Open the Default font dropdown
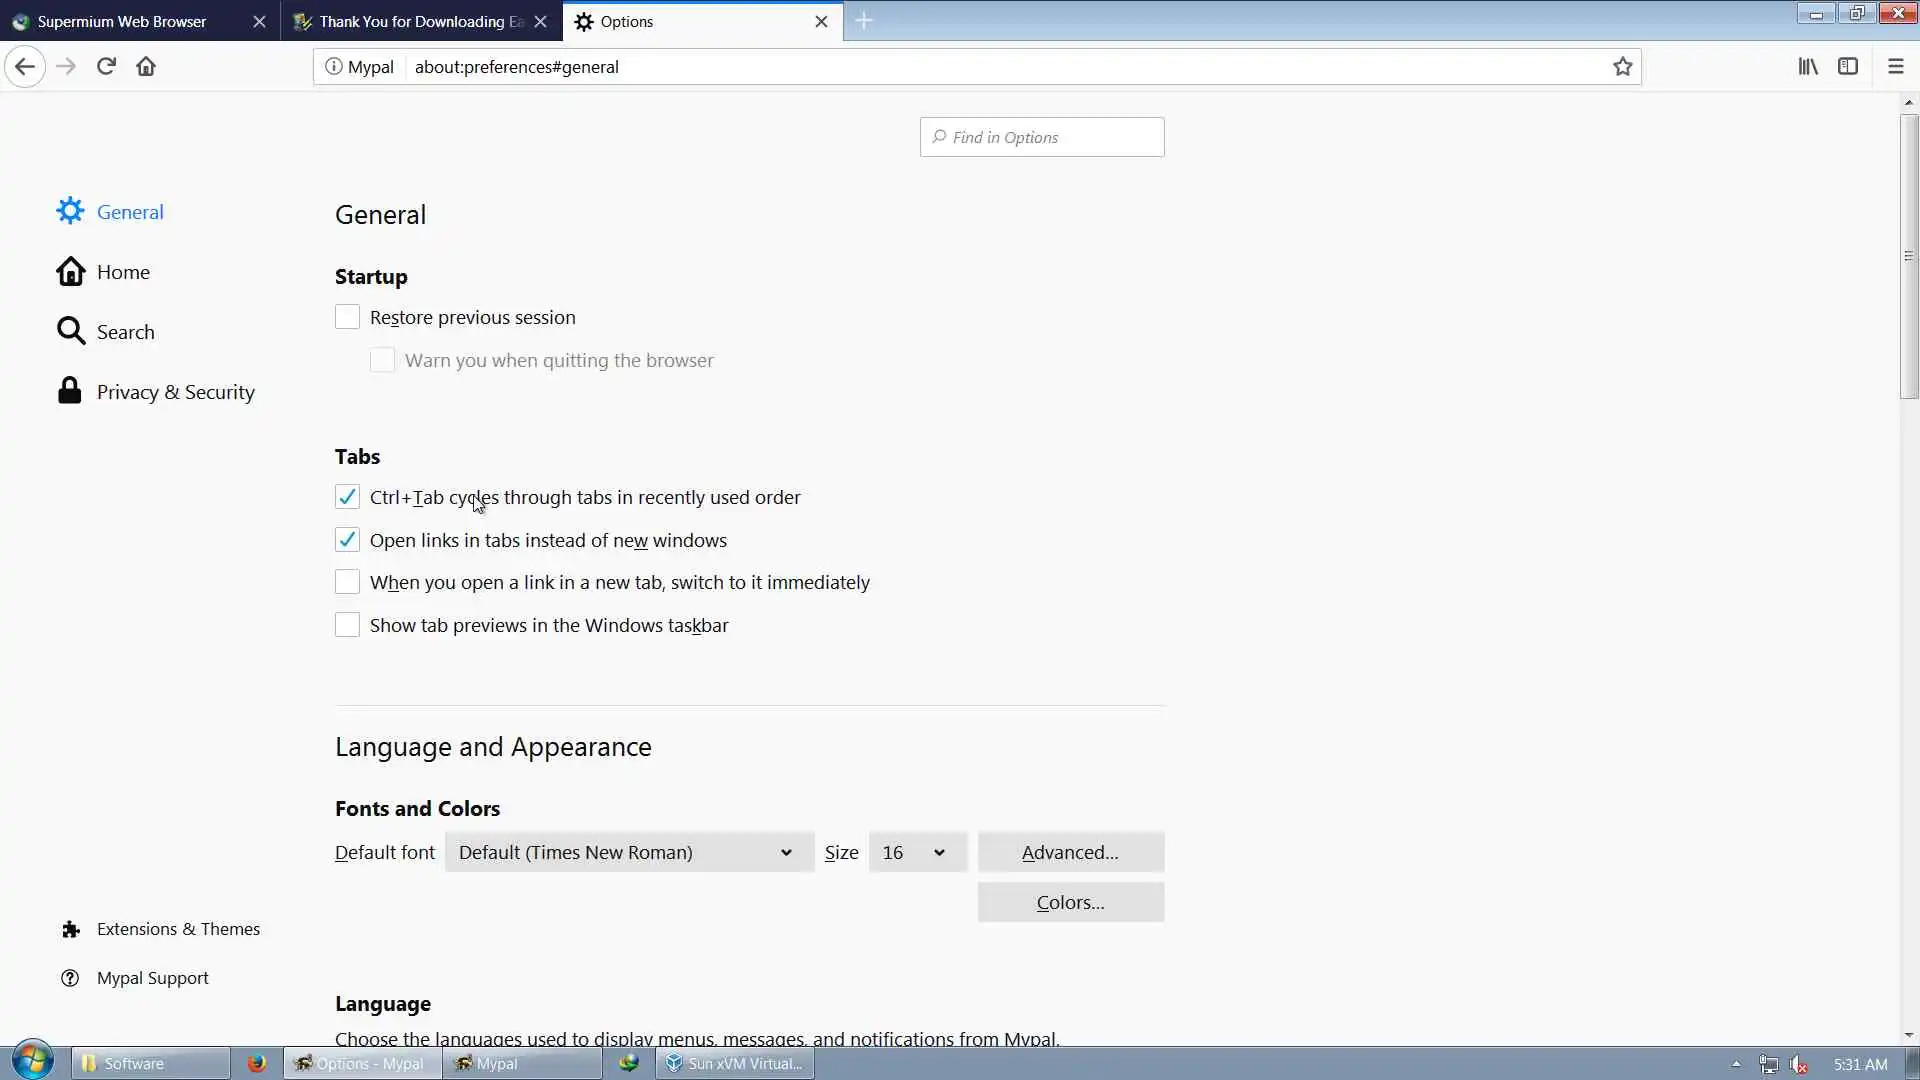1920x1080 pixels. (x=629, y=852)
